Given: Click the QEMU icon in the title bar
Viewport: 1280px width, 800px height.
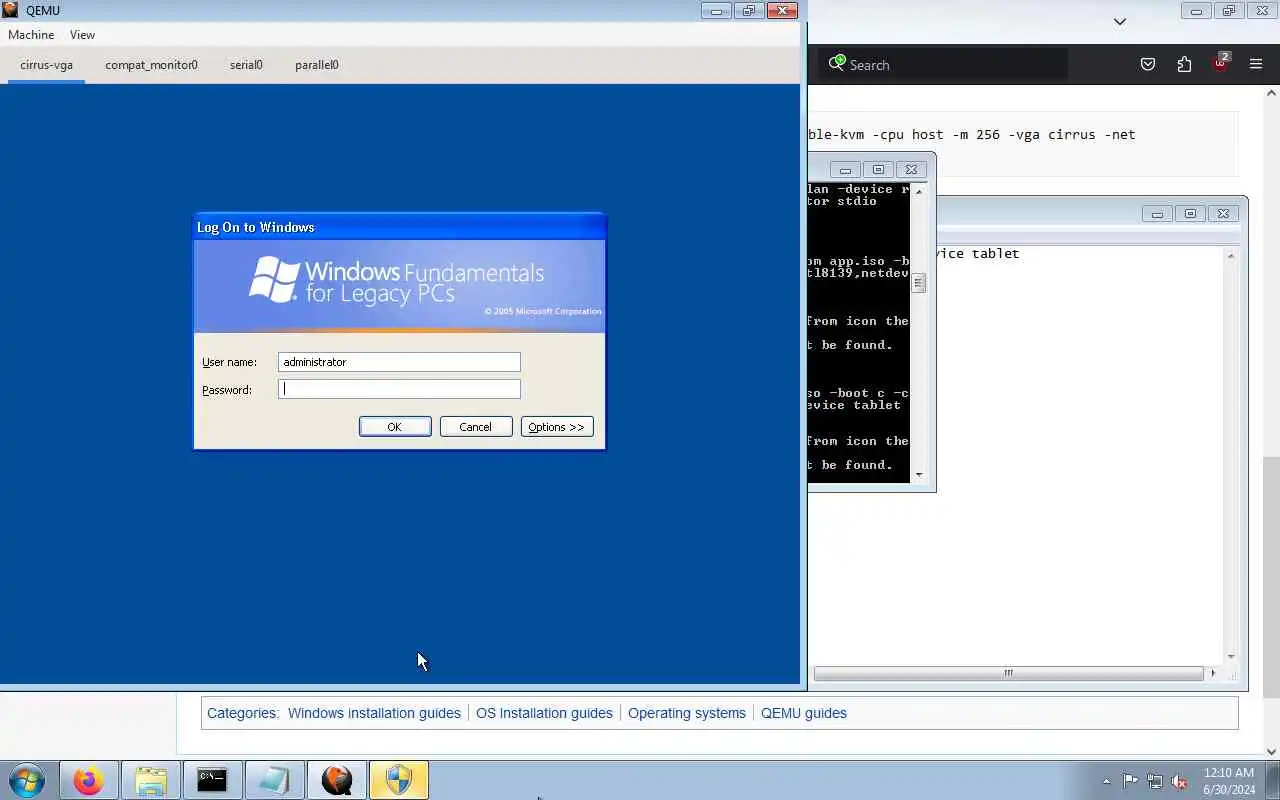Looking at the screenshot, I should [10, 10].
